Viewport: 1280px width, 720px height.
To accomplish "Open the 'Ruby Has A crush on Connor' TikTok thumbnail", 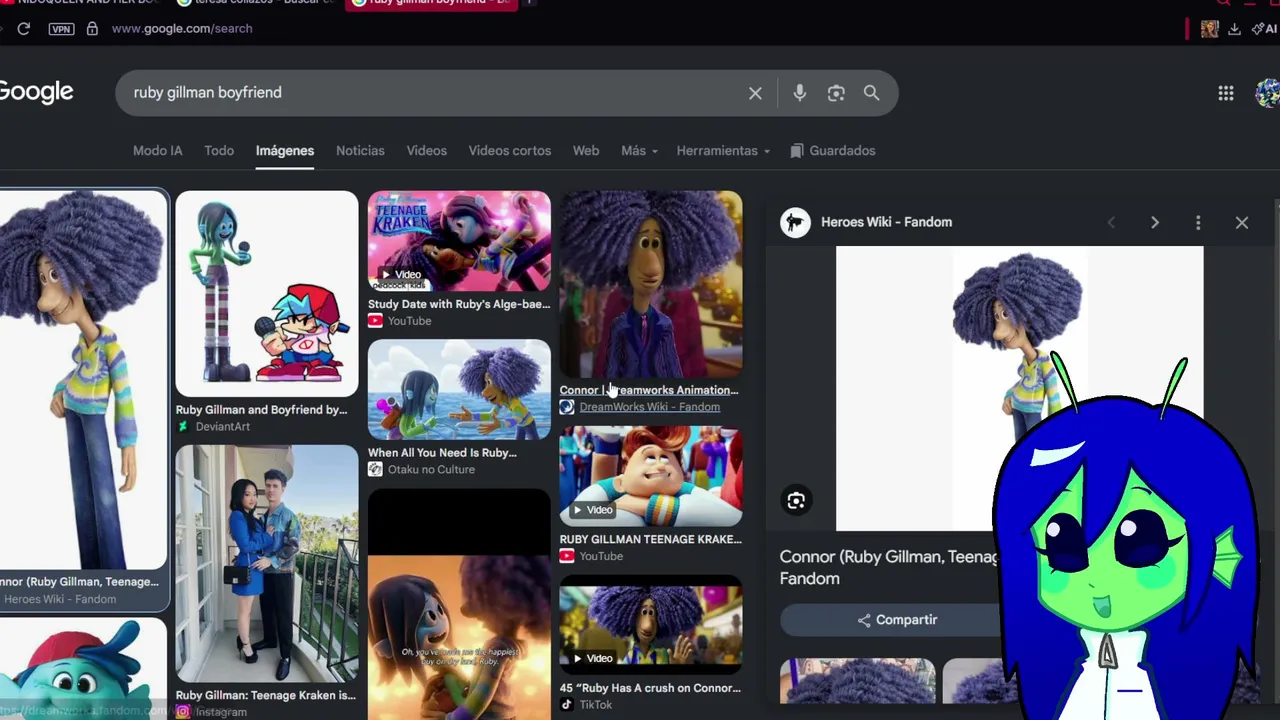I will click(x=651, y=625).
